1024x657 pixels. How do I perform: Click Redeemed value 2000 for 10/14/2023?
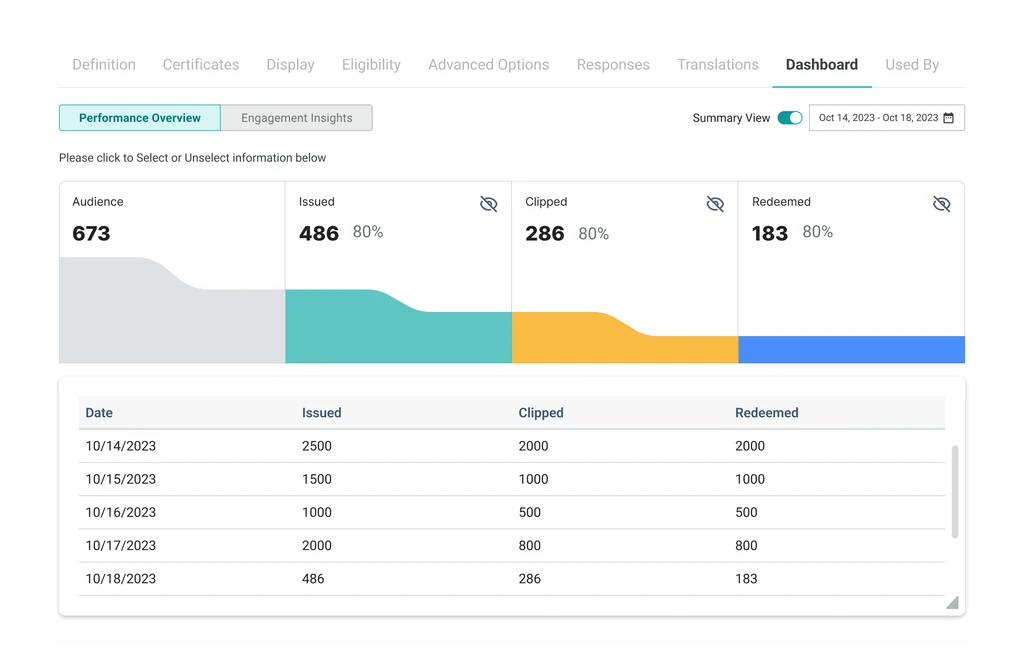(750, 446)
